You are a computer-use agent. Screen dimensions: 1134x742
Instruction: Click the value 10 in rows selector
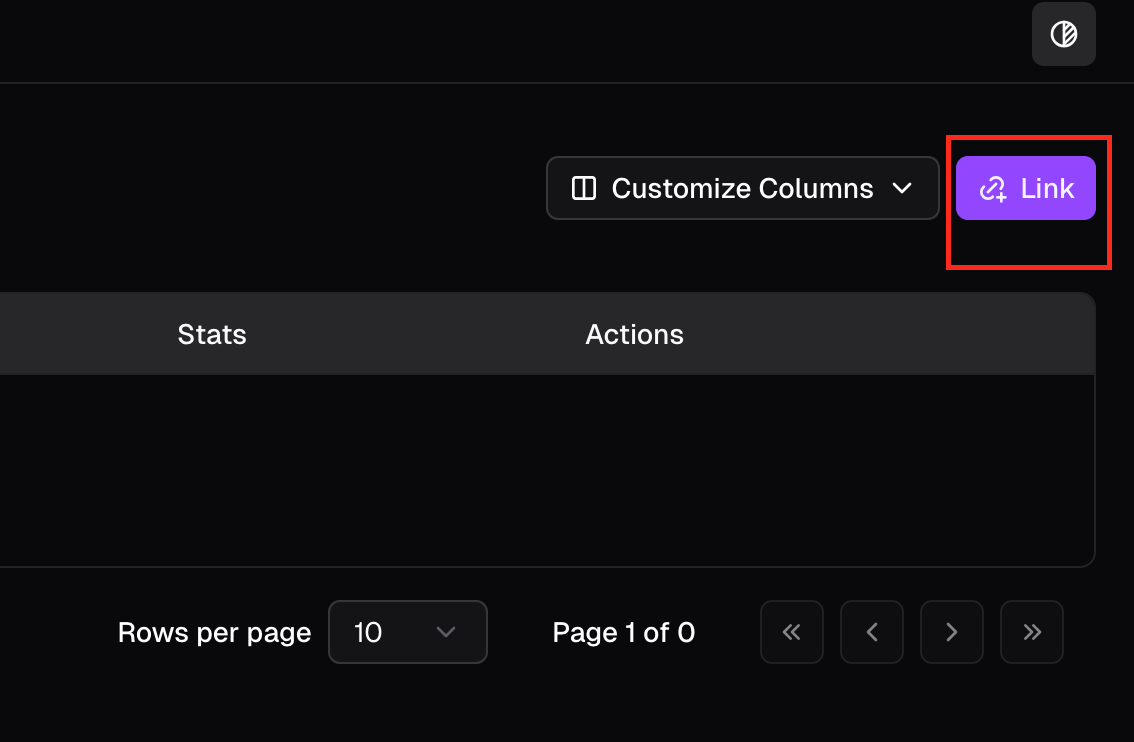(x=368, y=632)
